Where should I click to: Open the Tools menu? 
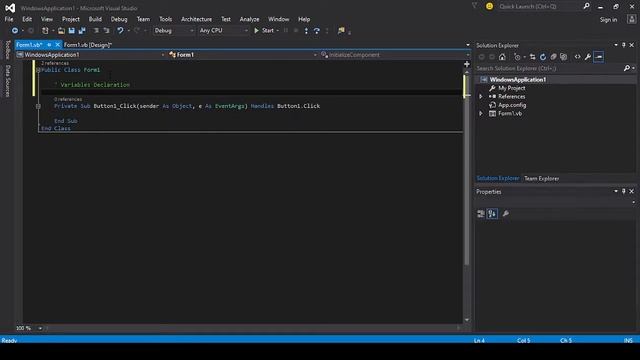tap(165, 19)
